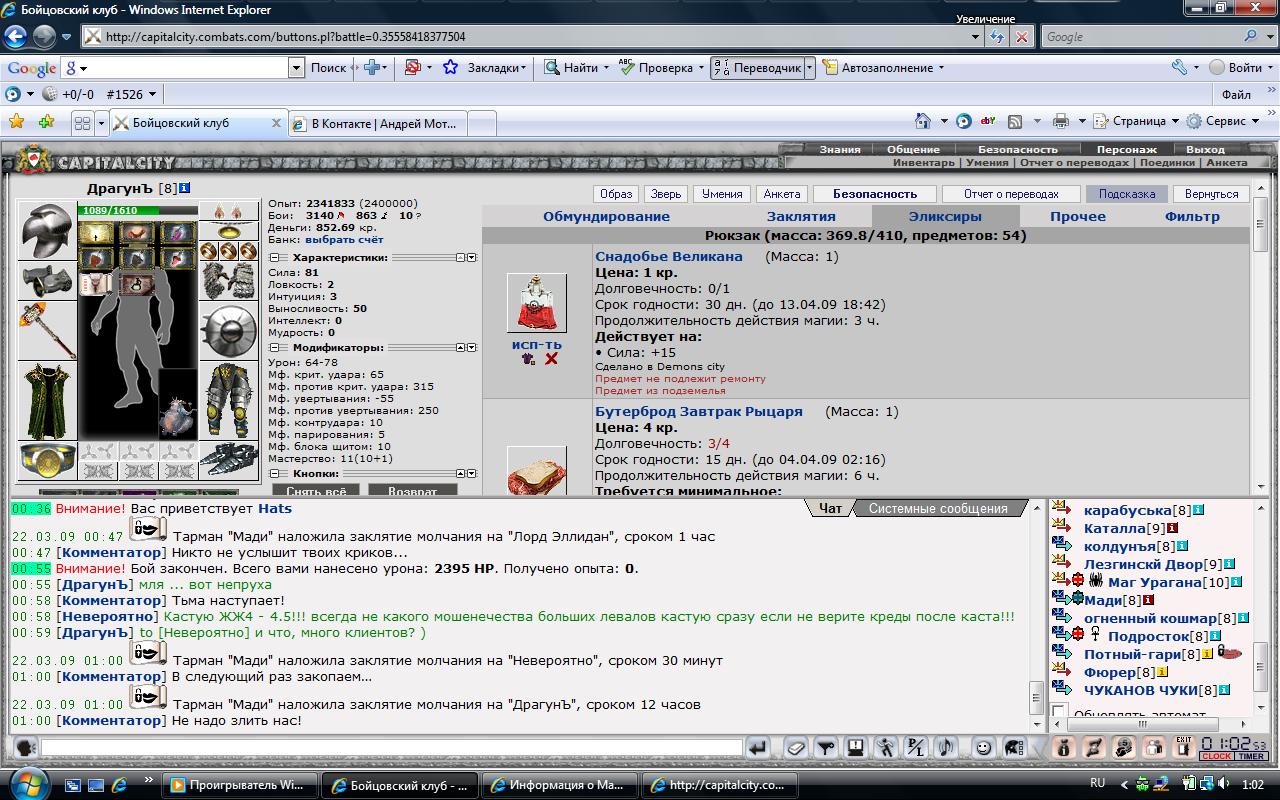Open smiley picker in the chat bar
This screenshot has width=1280, height=800.
(x=984, y=747)
